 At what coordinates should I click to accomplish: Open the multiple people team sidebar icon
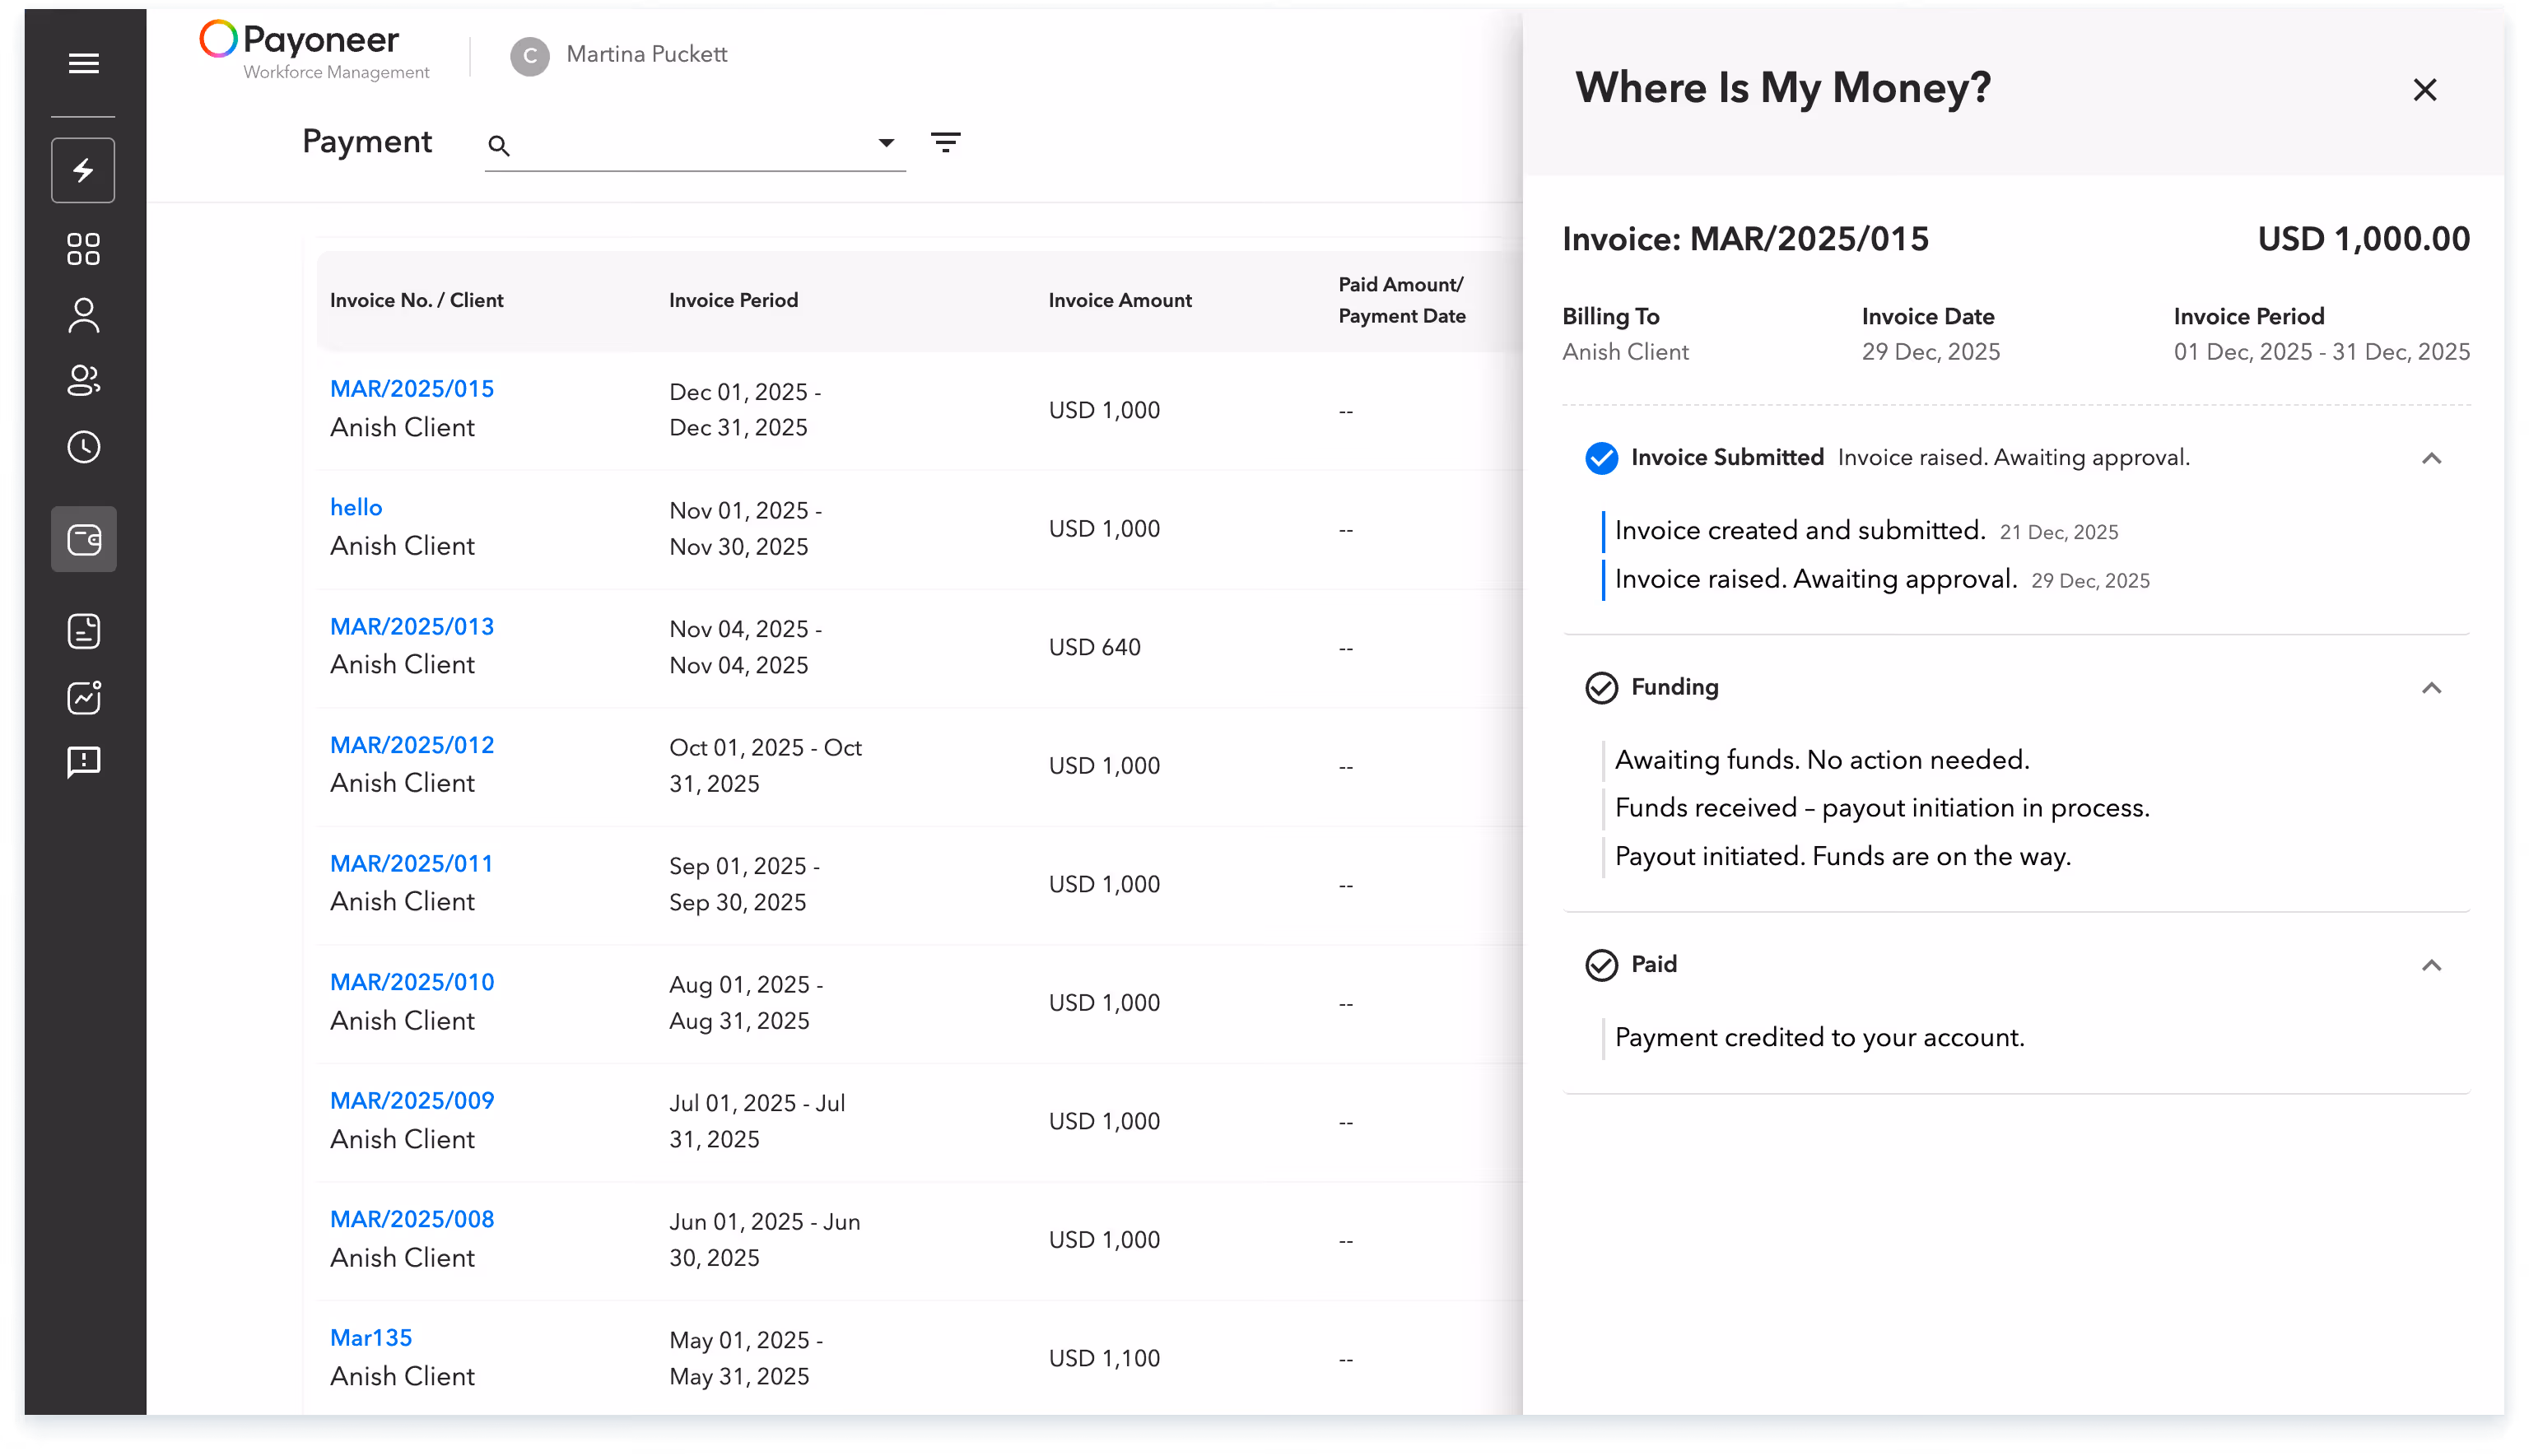(83, 381)
